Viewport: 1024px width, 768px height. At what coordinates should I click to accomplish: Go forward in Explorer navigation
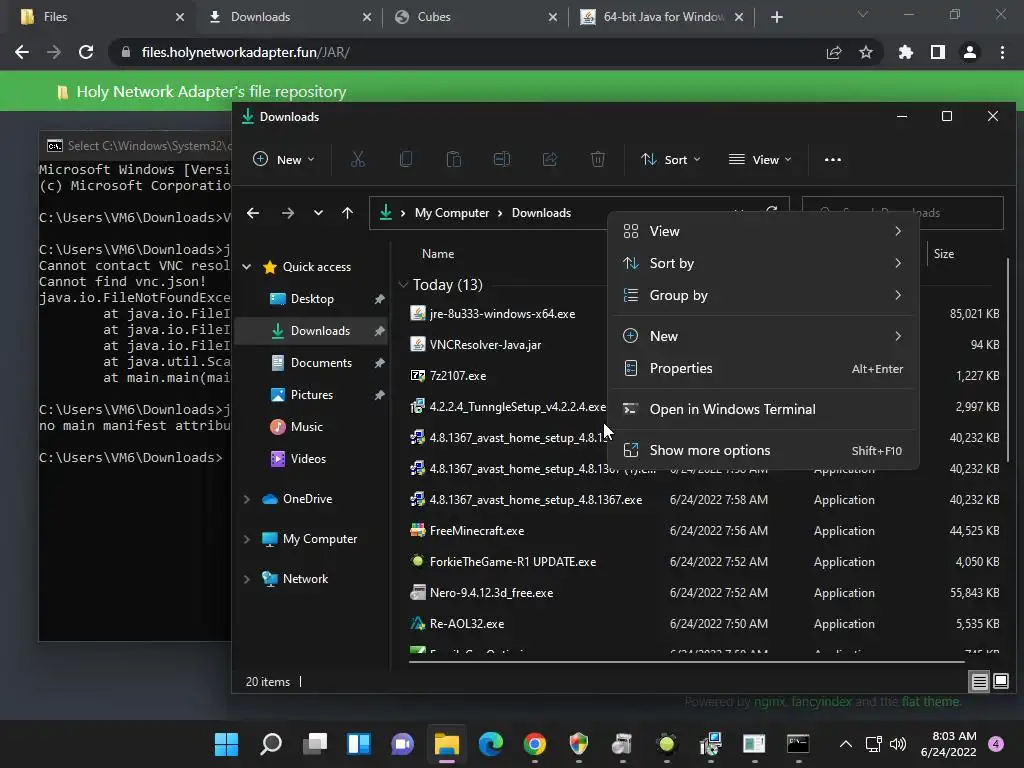287,213
